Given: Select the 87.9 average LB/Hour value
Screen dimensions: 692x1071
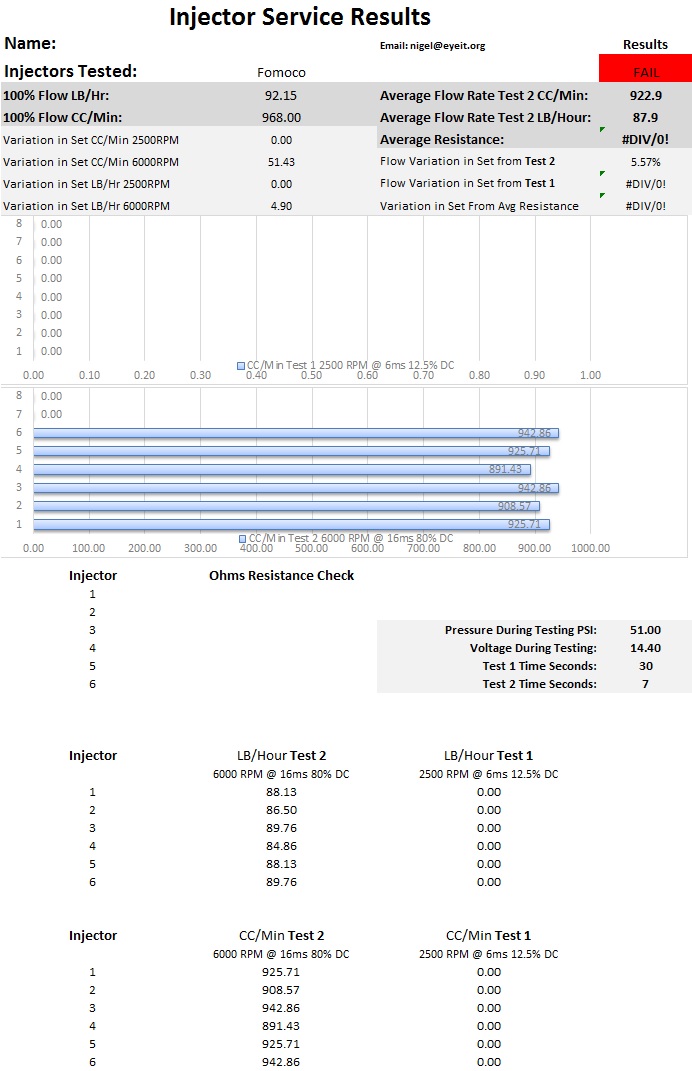Looking at the screenshot, I should pos(646,117).
